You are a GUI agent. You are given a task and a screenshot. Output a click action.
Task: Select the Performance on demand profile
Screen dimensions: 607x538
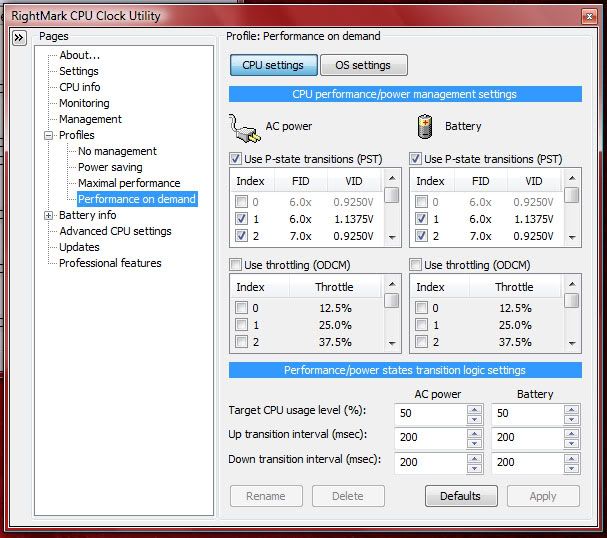137,199
